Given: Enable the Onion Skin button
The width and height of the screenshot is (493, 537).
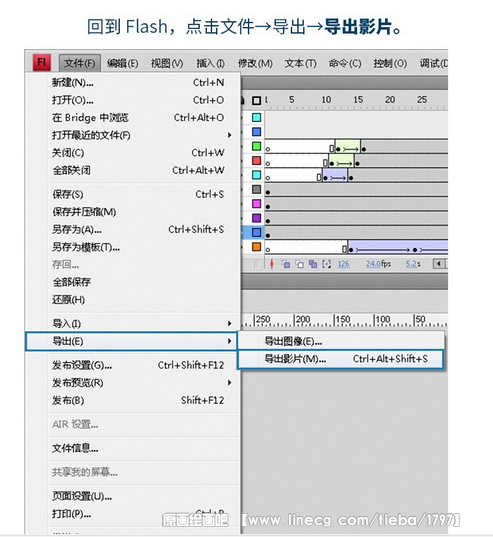Looking at the screenshot, I should [x=286, y=264].
